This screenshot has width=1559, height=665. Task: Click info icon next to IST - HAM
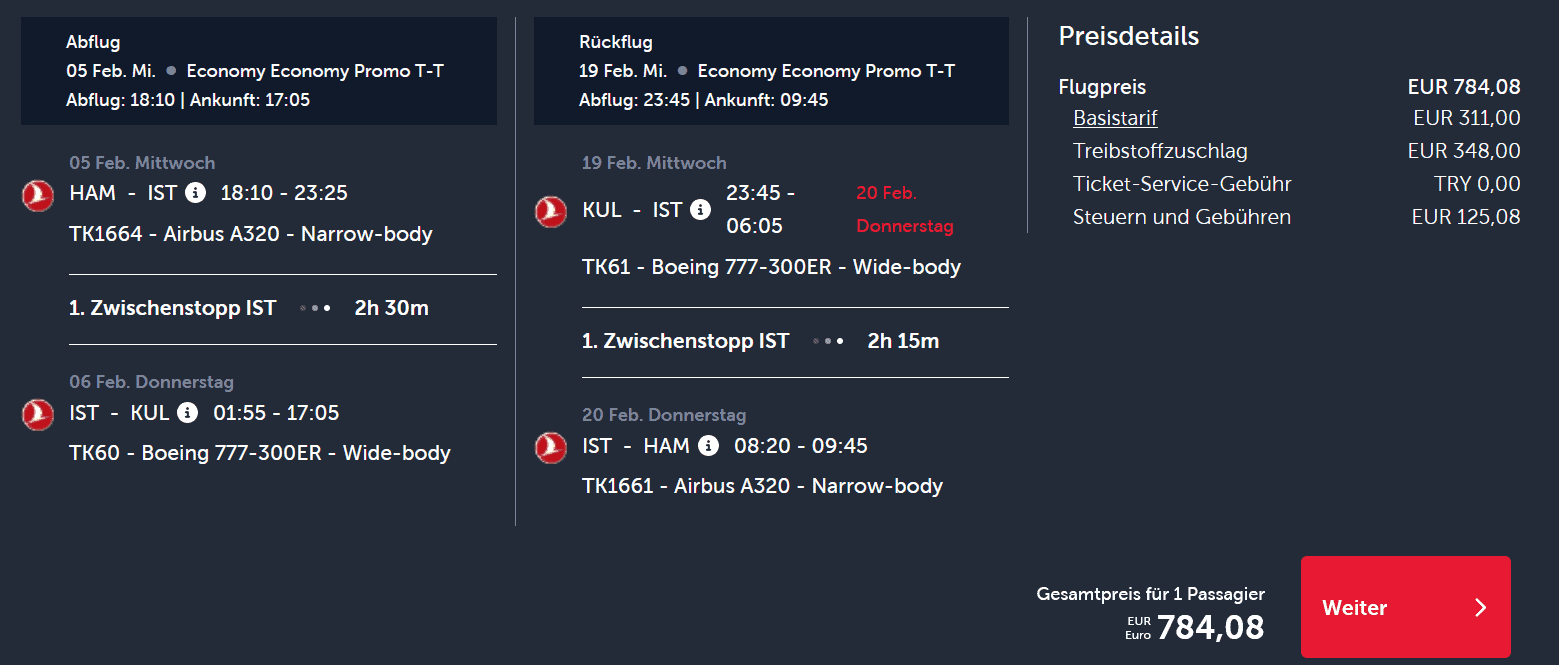708,446
